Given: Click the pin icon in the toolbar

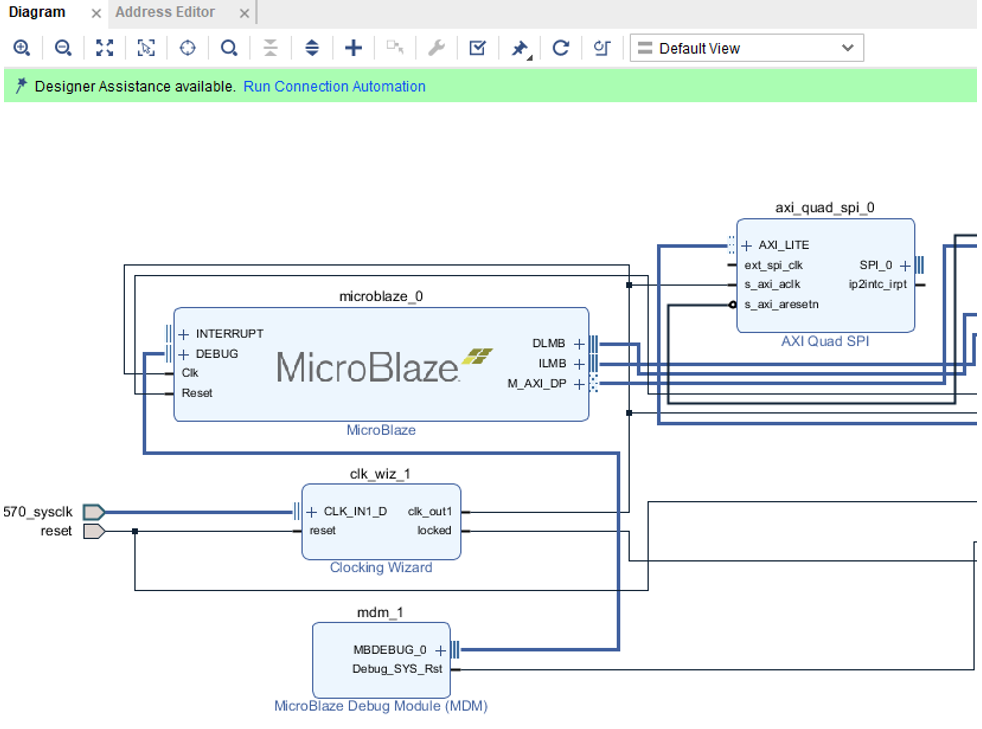Looking at the screenshot, I should pos(519,48).
